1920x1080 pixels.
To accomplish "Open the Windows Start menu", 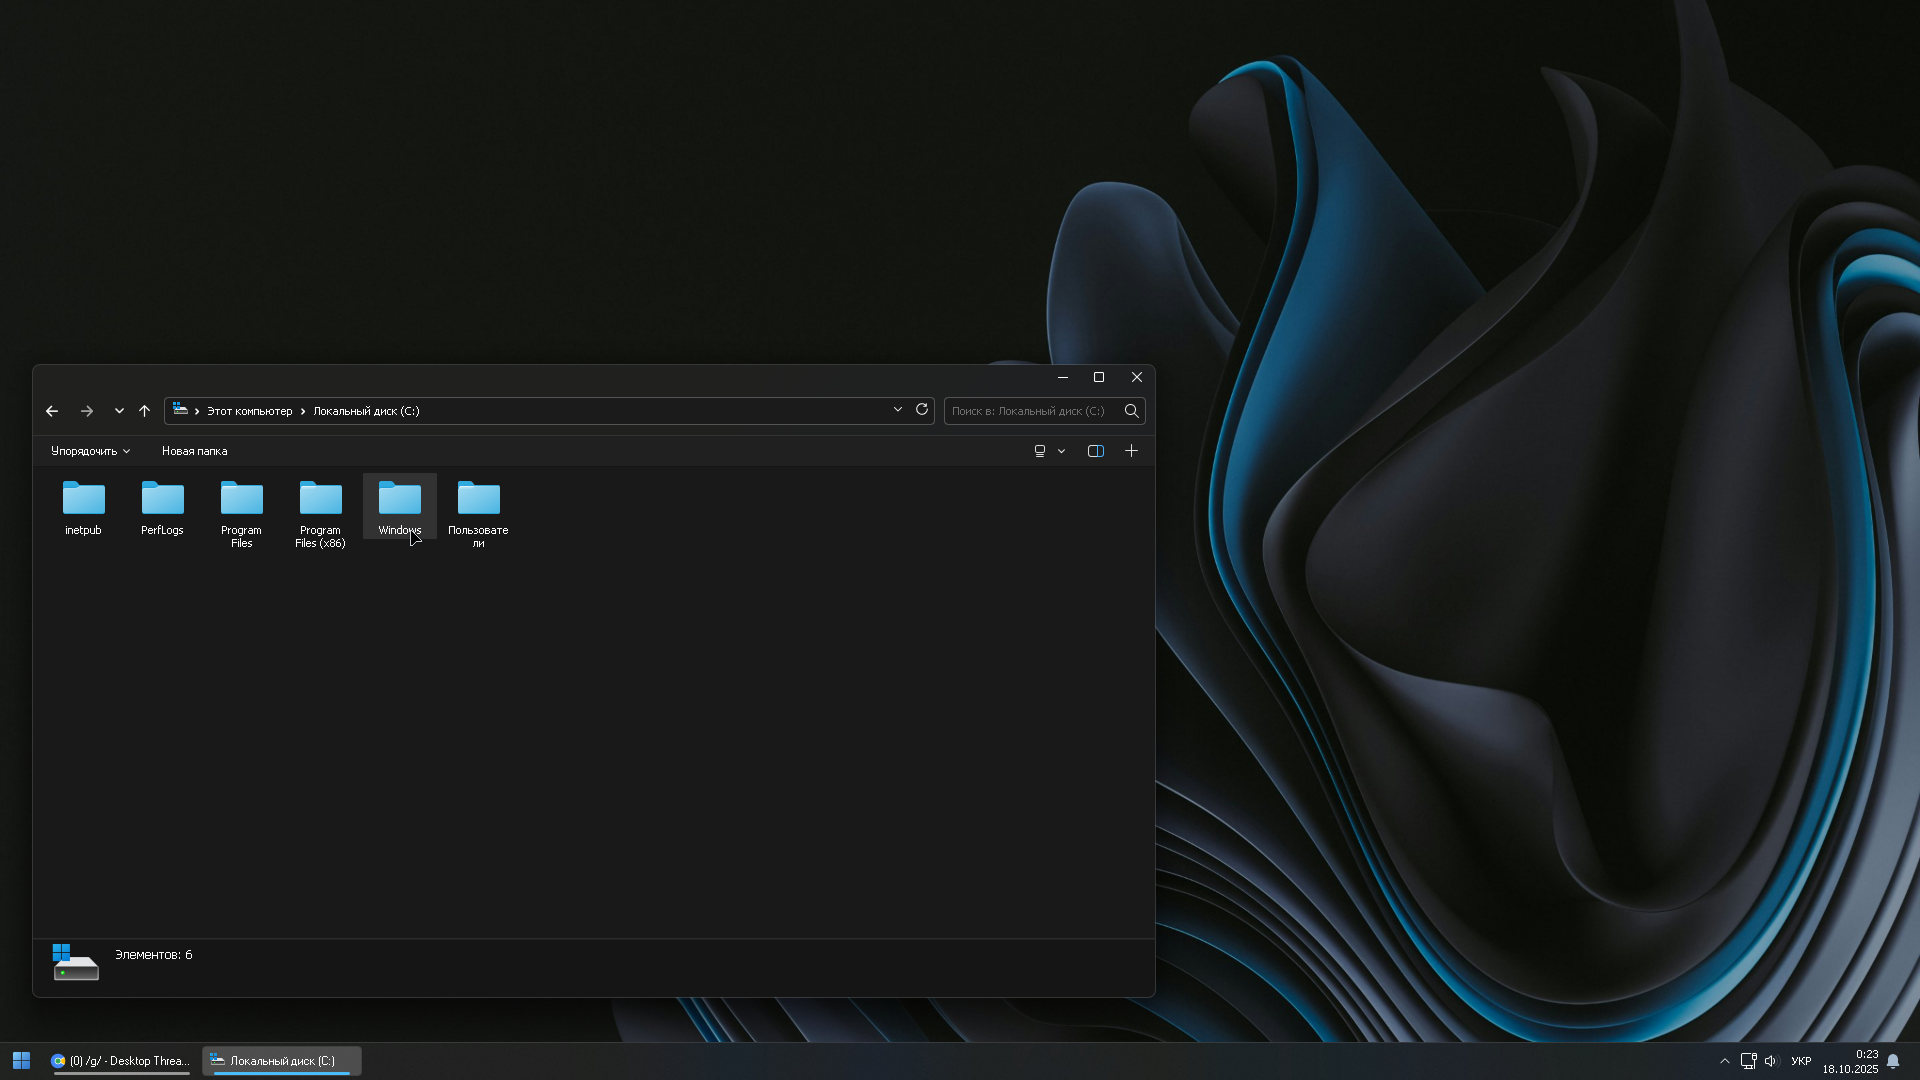I will tap(21, 1061).
